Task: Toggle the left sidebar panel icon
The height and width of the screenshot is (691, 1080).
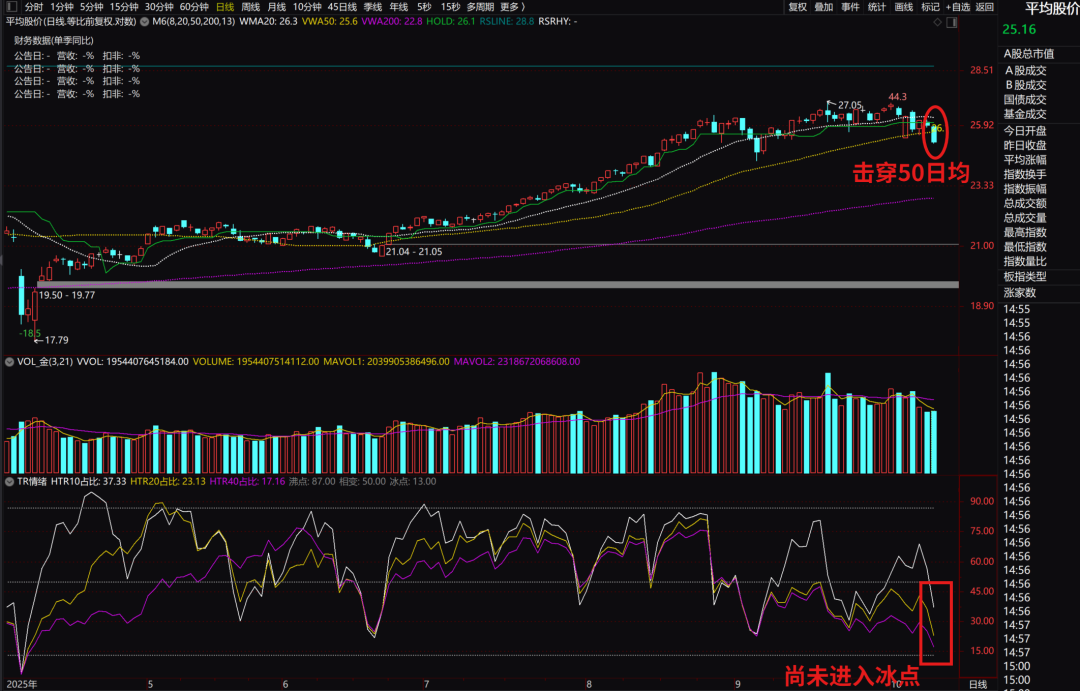Action: (x=11, y=7)
